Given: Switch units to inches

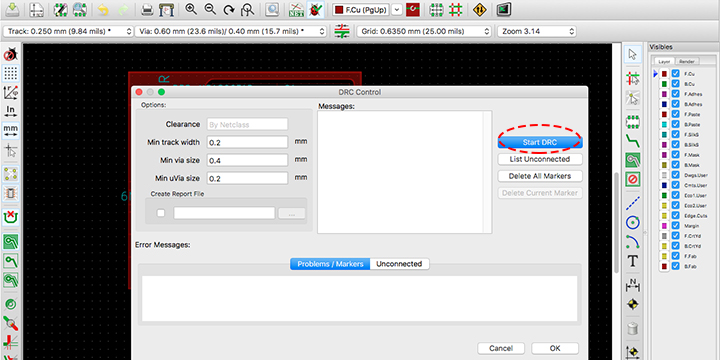Looking at the screenshot, I should pos(10,111).
